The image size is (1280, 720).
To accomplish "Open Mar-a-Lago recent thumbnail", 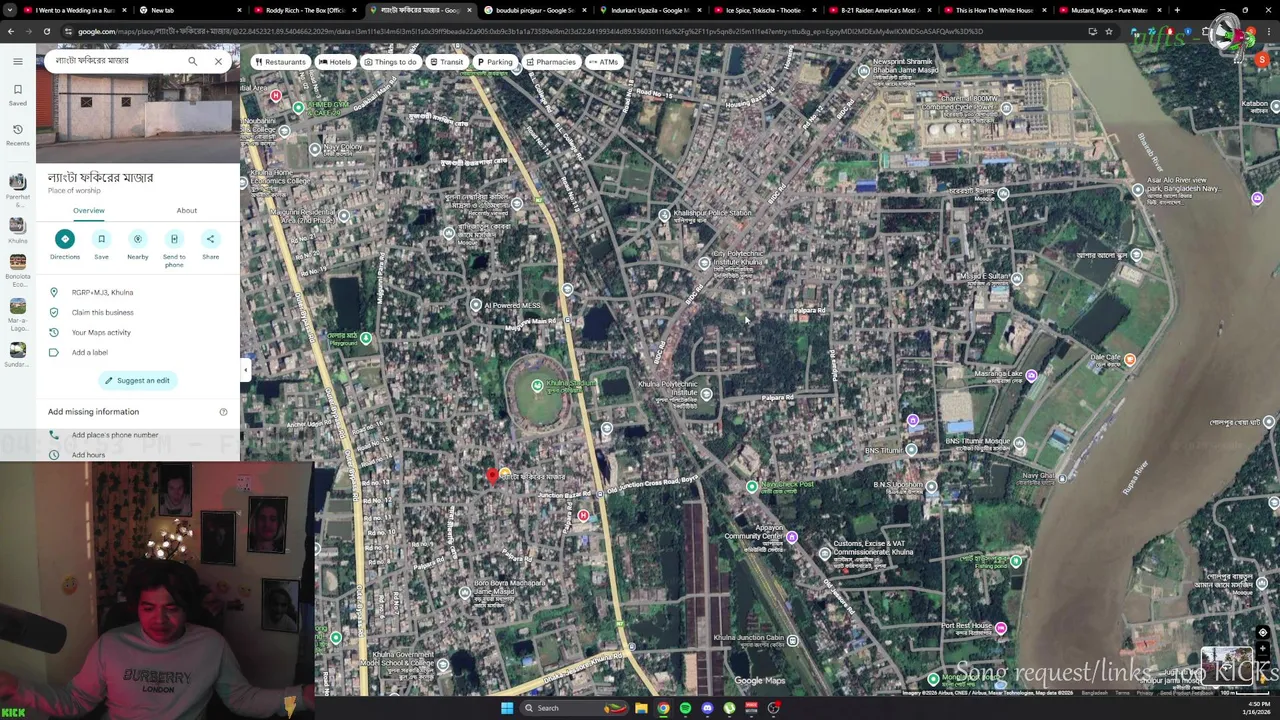I will [x=17, y=313].
